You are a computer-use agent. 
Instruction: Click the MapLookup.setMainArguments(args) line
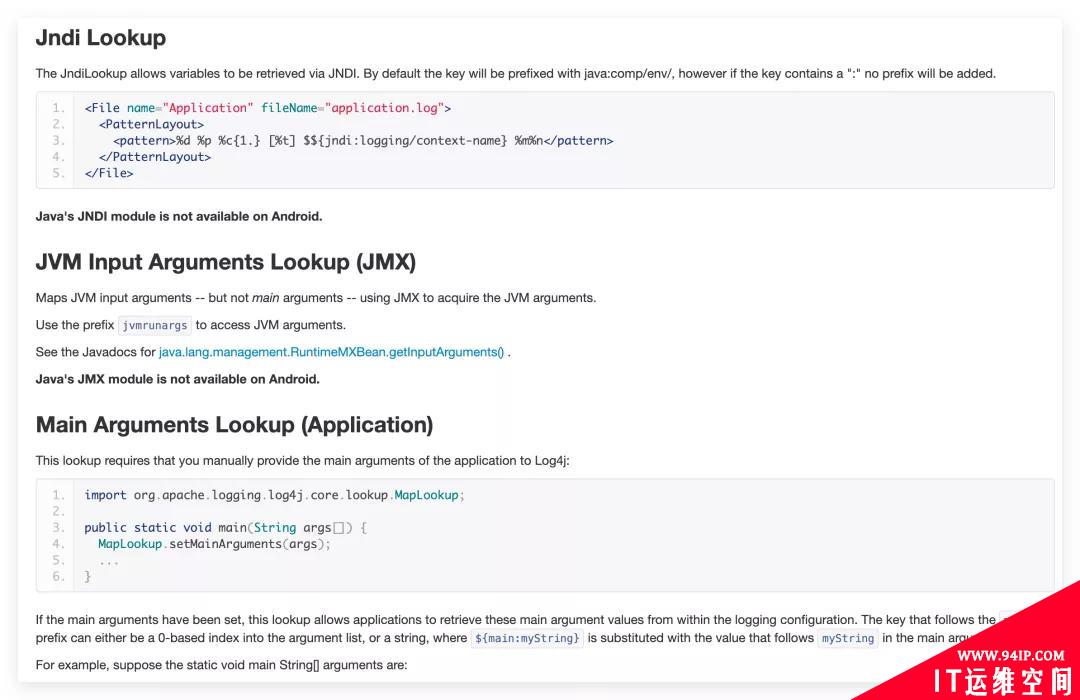click(214, 544)
